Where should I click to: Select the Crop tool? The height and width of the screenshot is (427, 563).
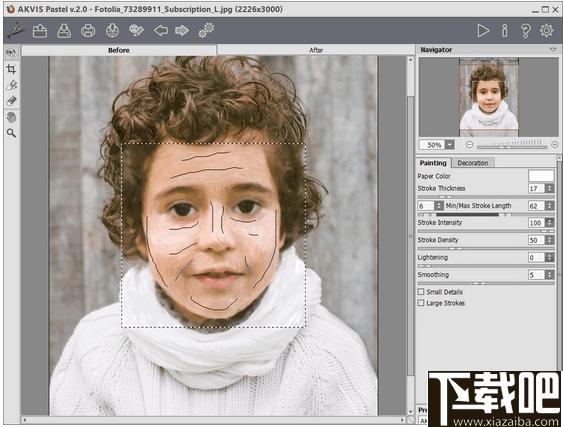coord(11,69)
